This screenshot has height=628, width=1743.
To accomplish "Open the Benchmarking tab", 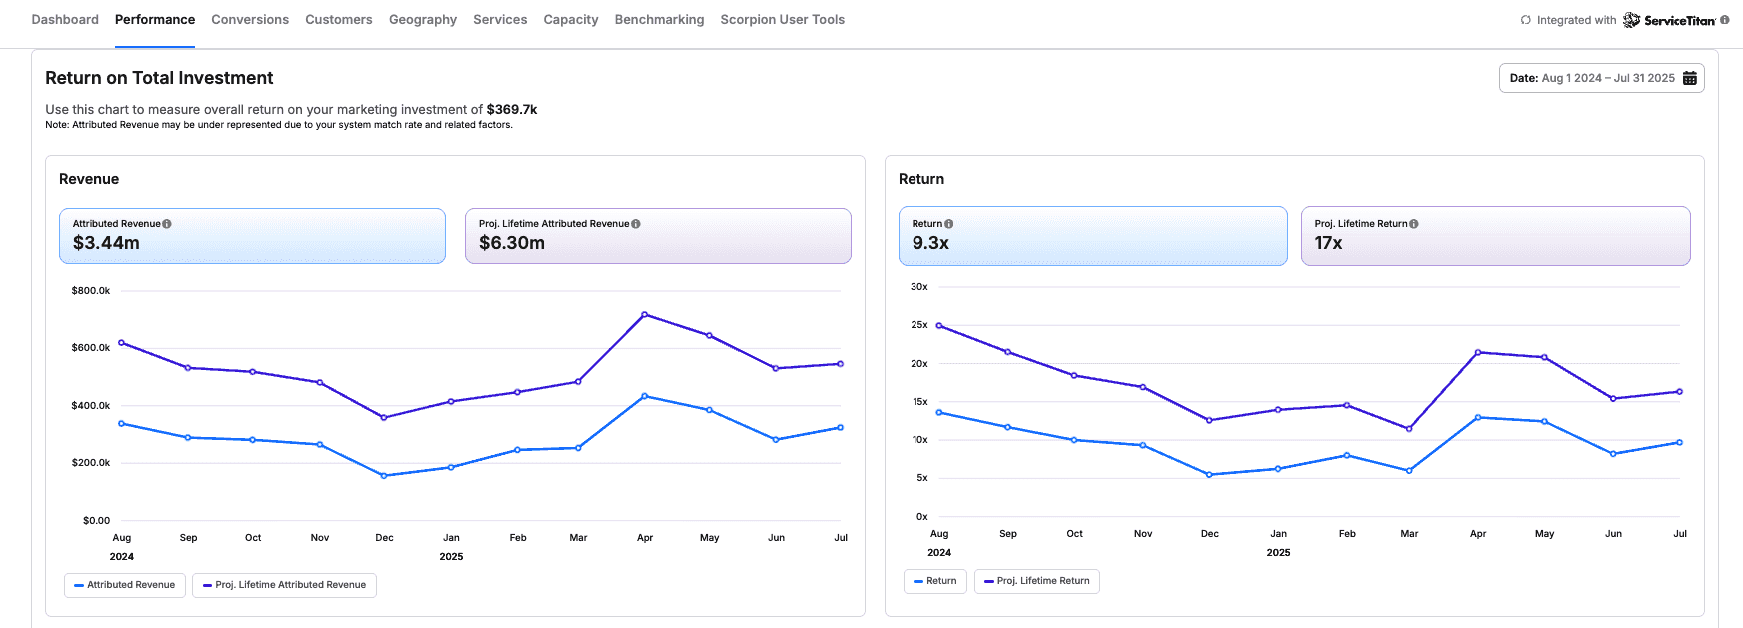I will tap(659, 20).
